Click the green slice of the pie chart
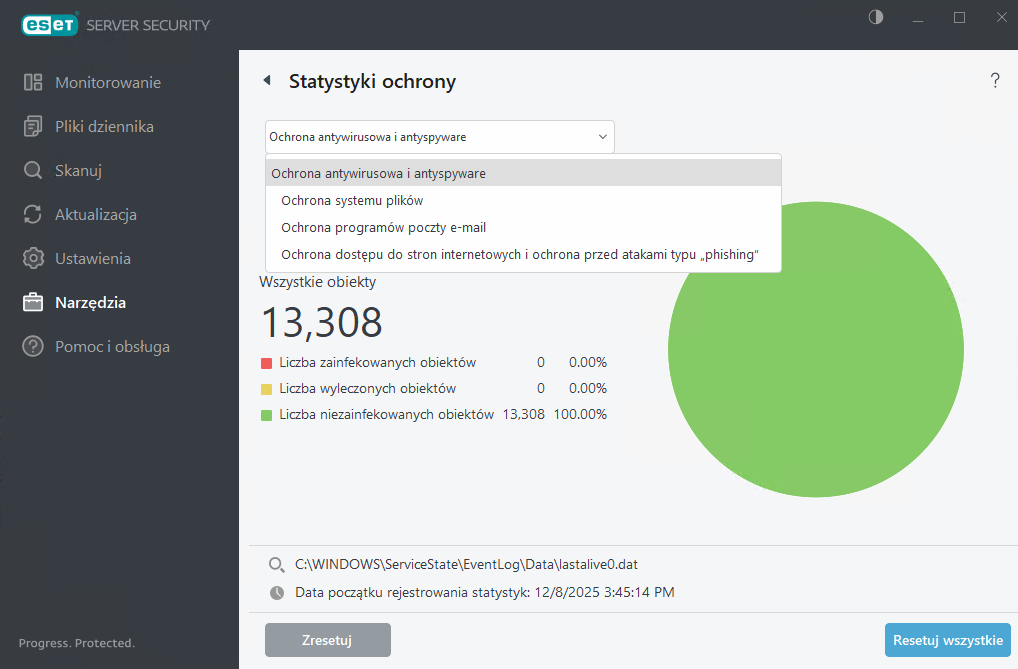This screenshot has width=1018, height=669. (x=816, y=349)
